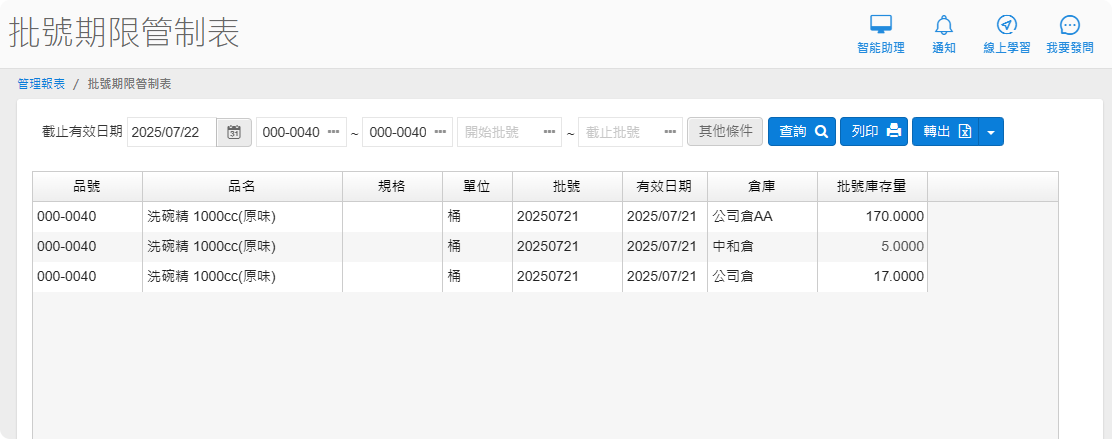1112x439 pixels.
Task: Go to 管理報表 breadcrumb link
Action: pyautogui.click(x=41, y=84)
